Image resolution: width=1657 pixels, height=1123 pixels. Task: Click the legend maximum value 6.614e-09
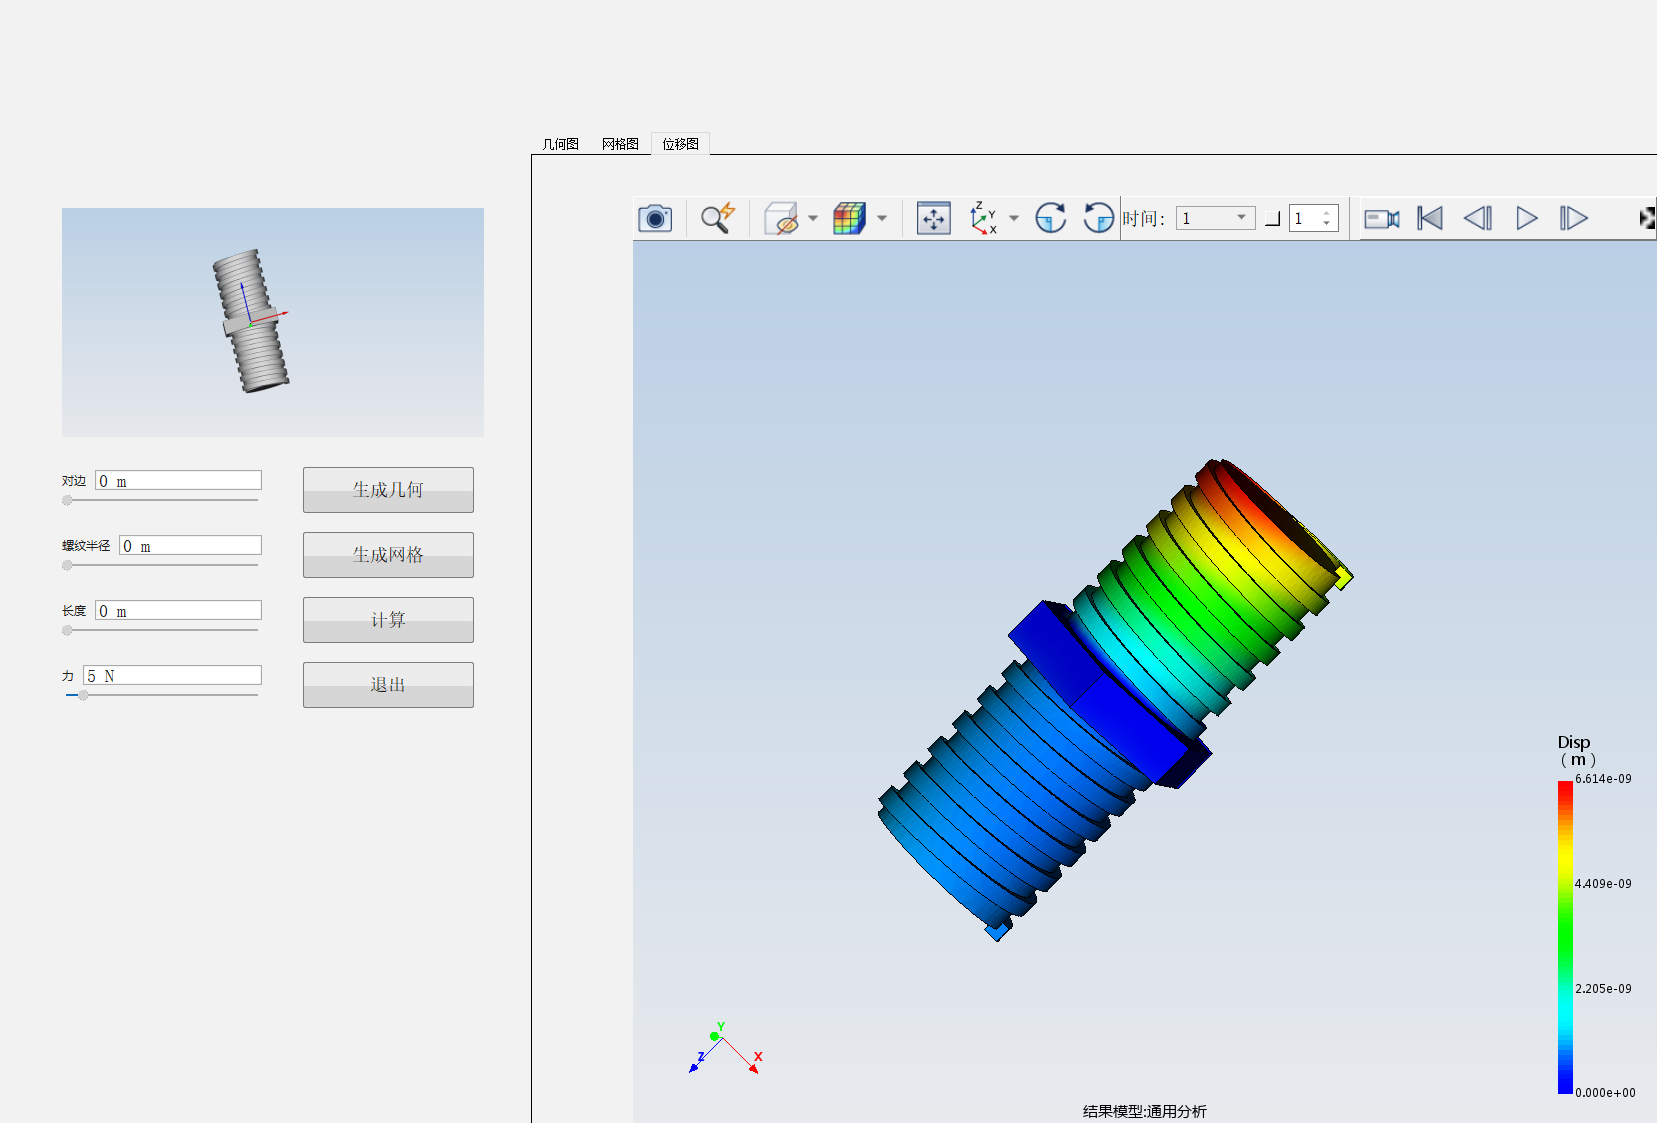coord(1603,779)
